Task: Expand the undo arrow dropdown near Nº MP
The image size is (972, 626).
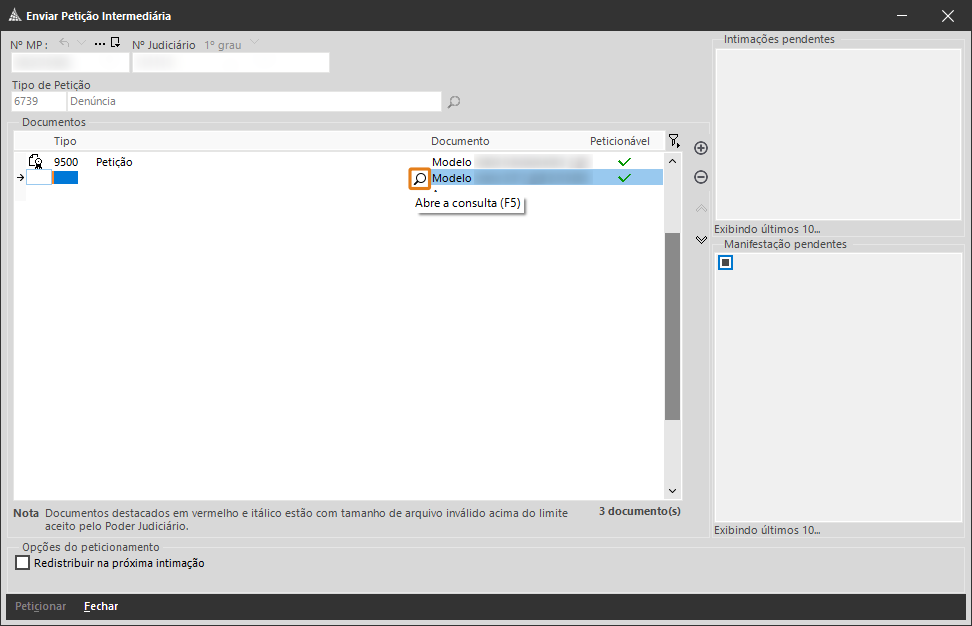Action: pyautogui.click(x=82, y=43)
